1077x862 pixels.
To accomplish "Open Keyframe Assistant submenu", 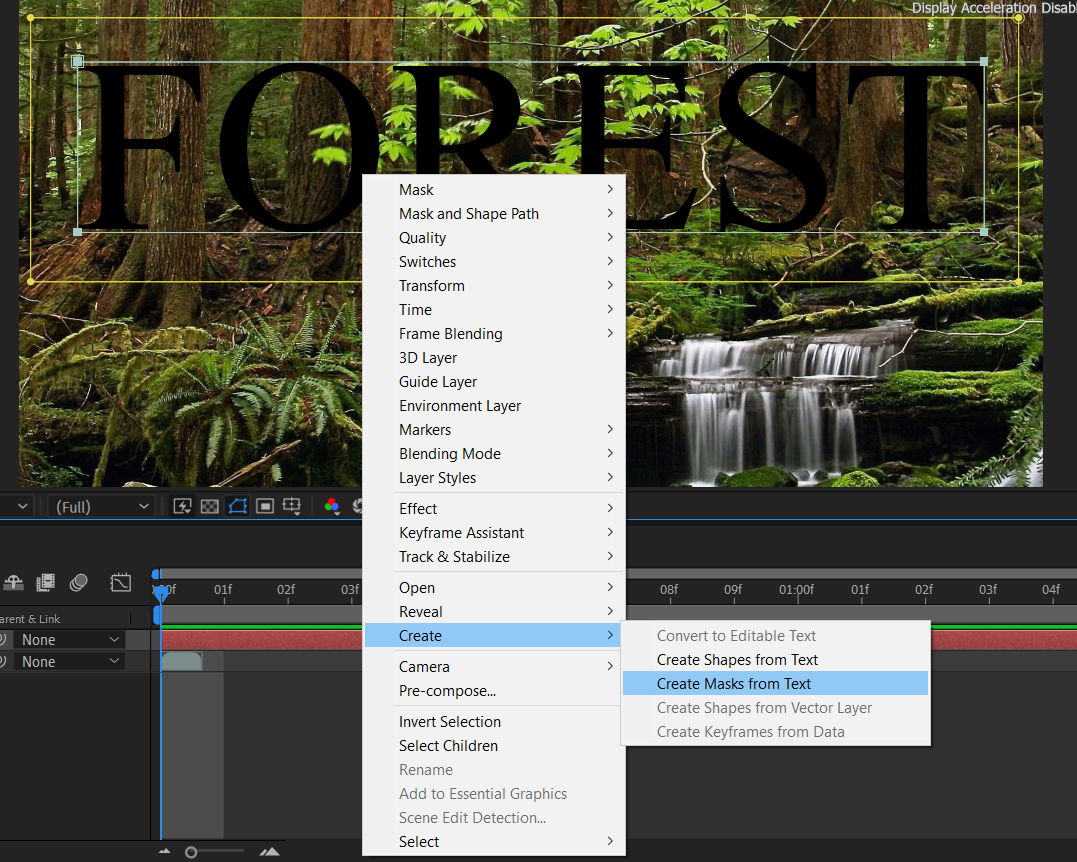I will click(494, 533).
